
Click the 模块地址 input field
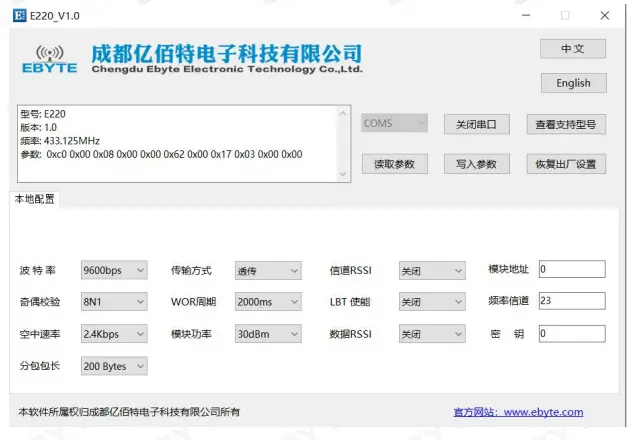(572, 269)
